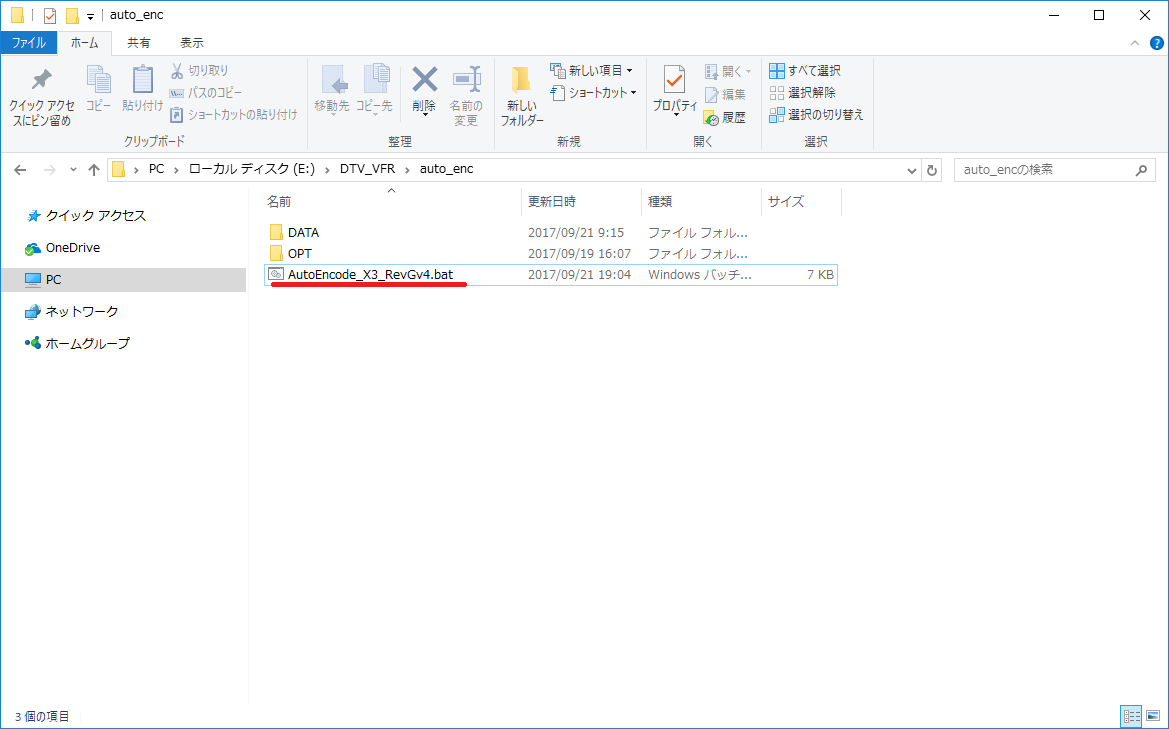
Task: Open the Copy to (コピー先) button
Action: coord(374,90)
